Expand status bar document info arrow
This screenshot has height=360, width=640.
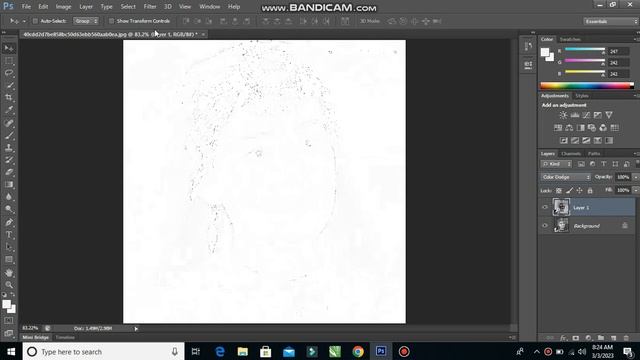coord(136,329)
